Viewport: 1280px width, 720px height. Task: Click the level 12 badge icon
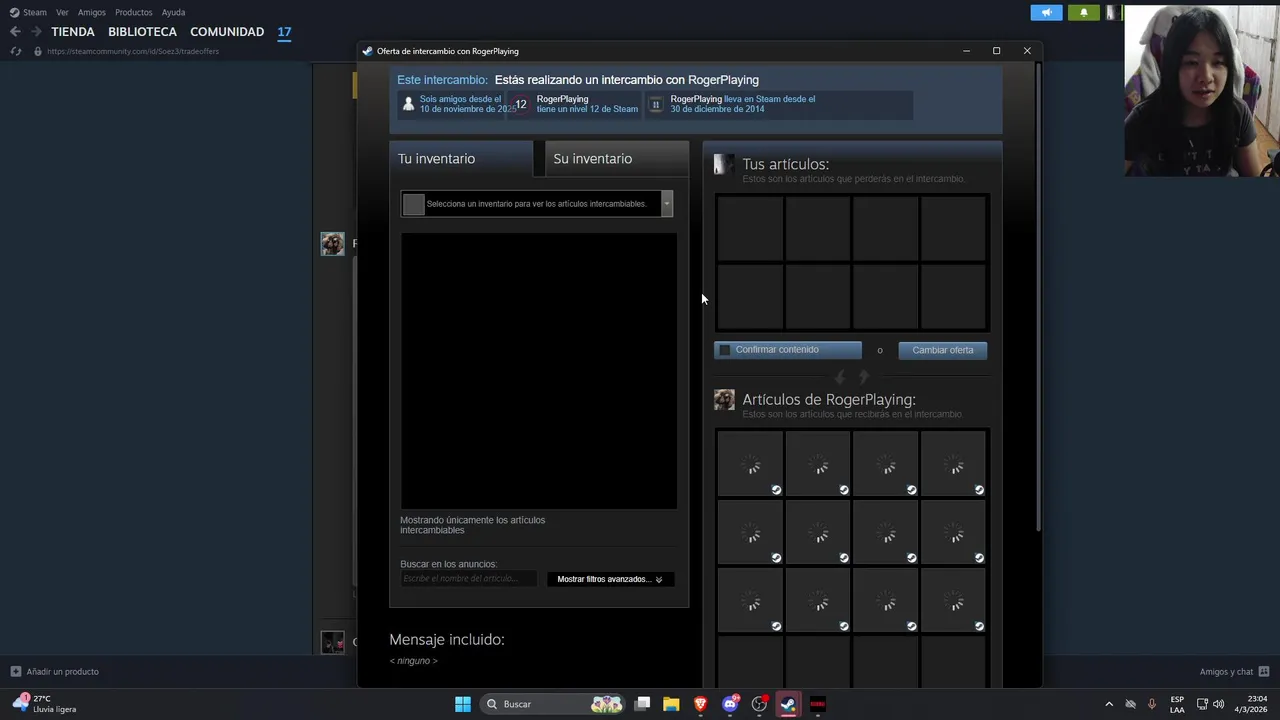click(x=520, y=104)
